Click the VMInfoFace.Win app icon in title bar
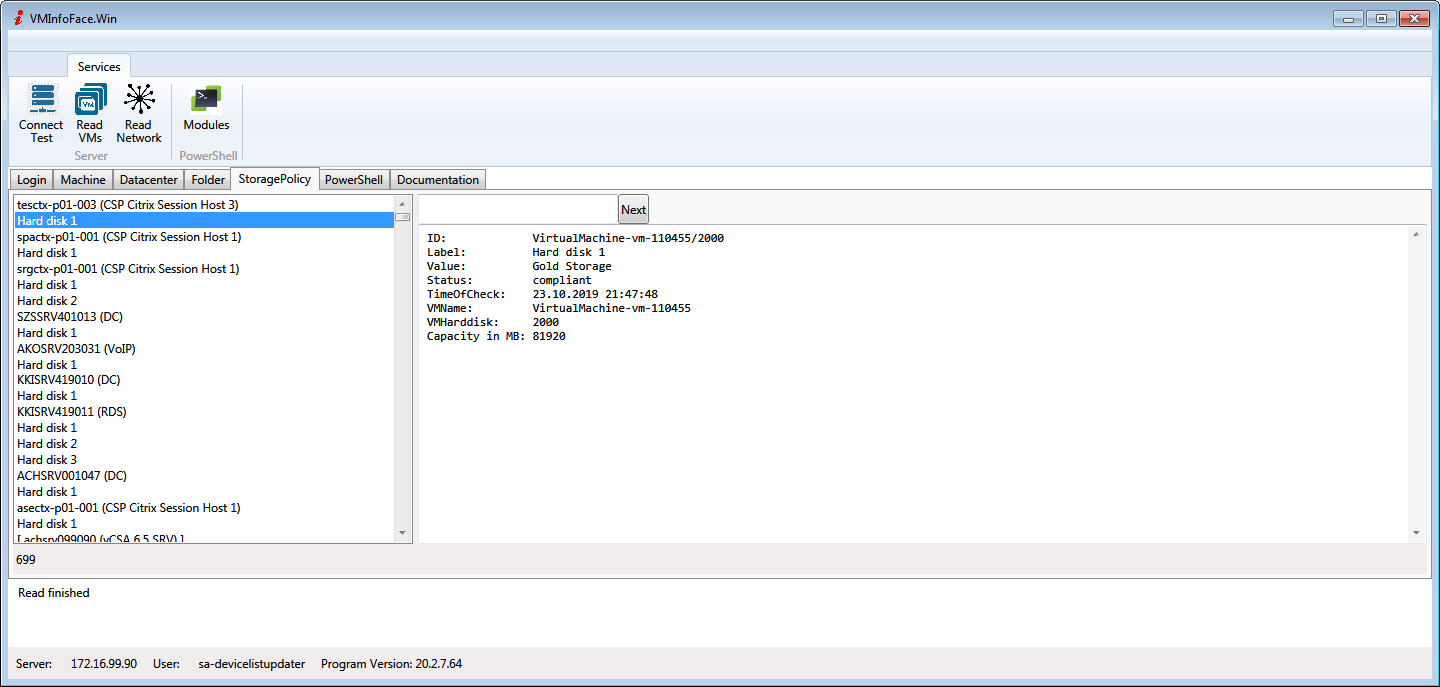The image size is (1440, 687). pos(17,18)
